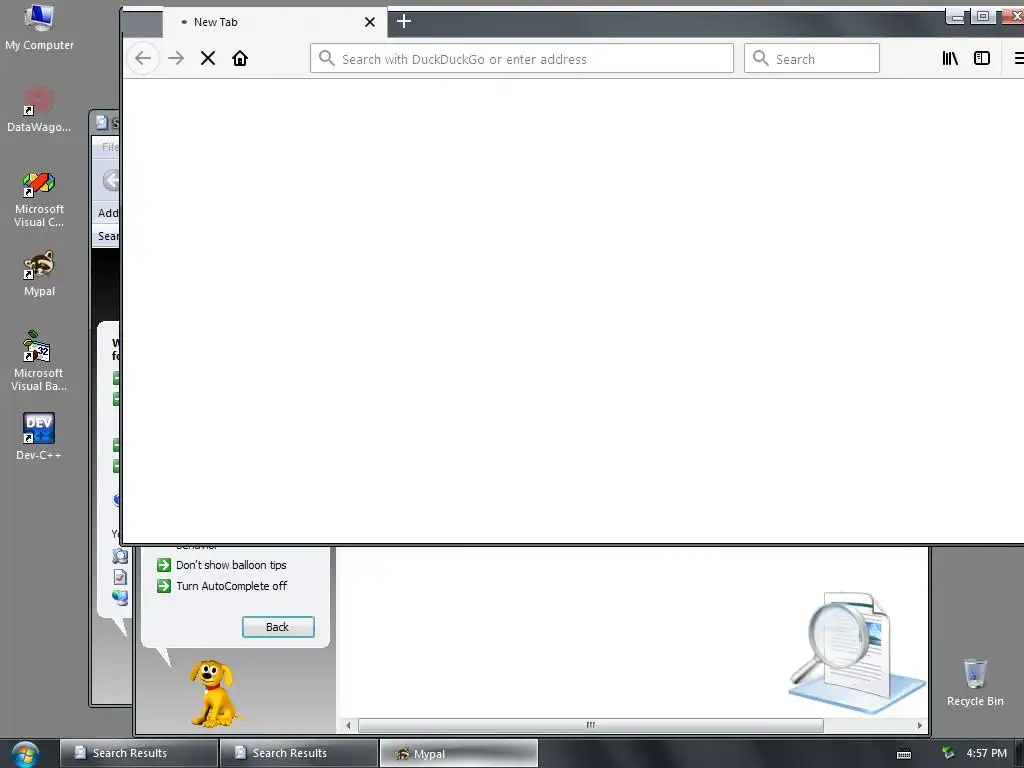The image size is (1024, 768).
Task: Click the 4:57 PM clock
Action: coord(986,753)
